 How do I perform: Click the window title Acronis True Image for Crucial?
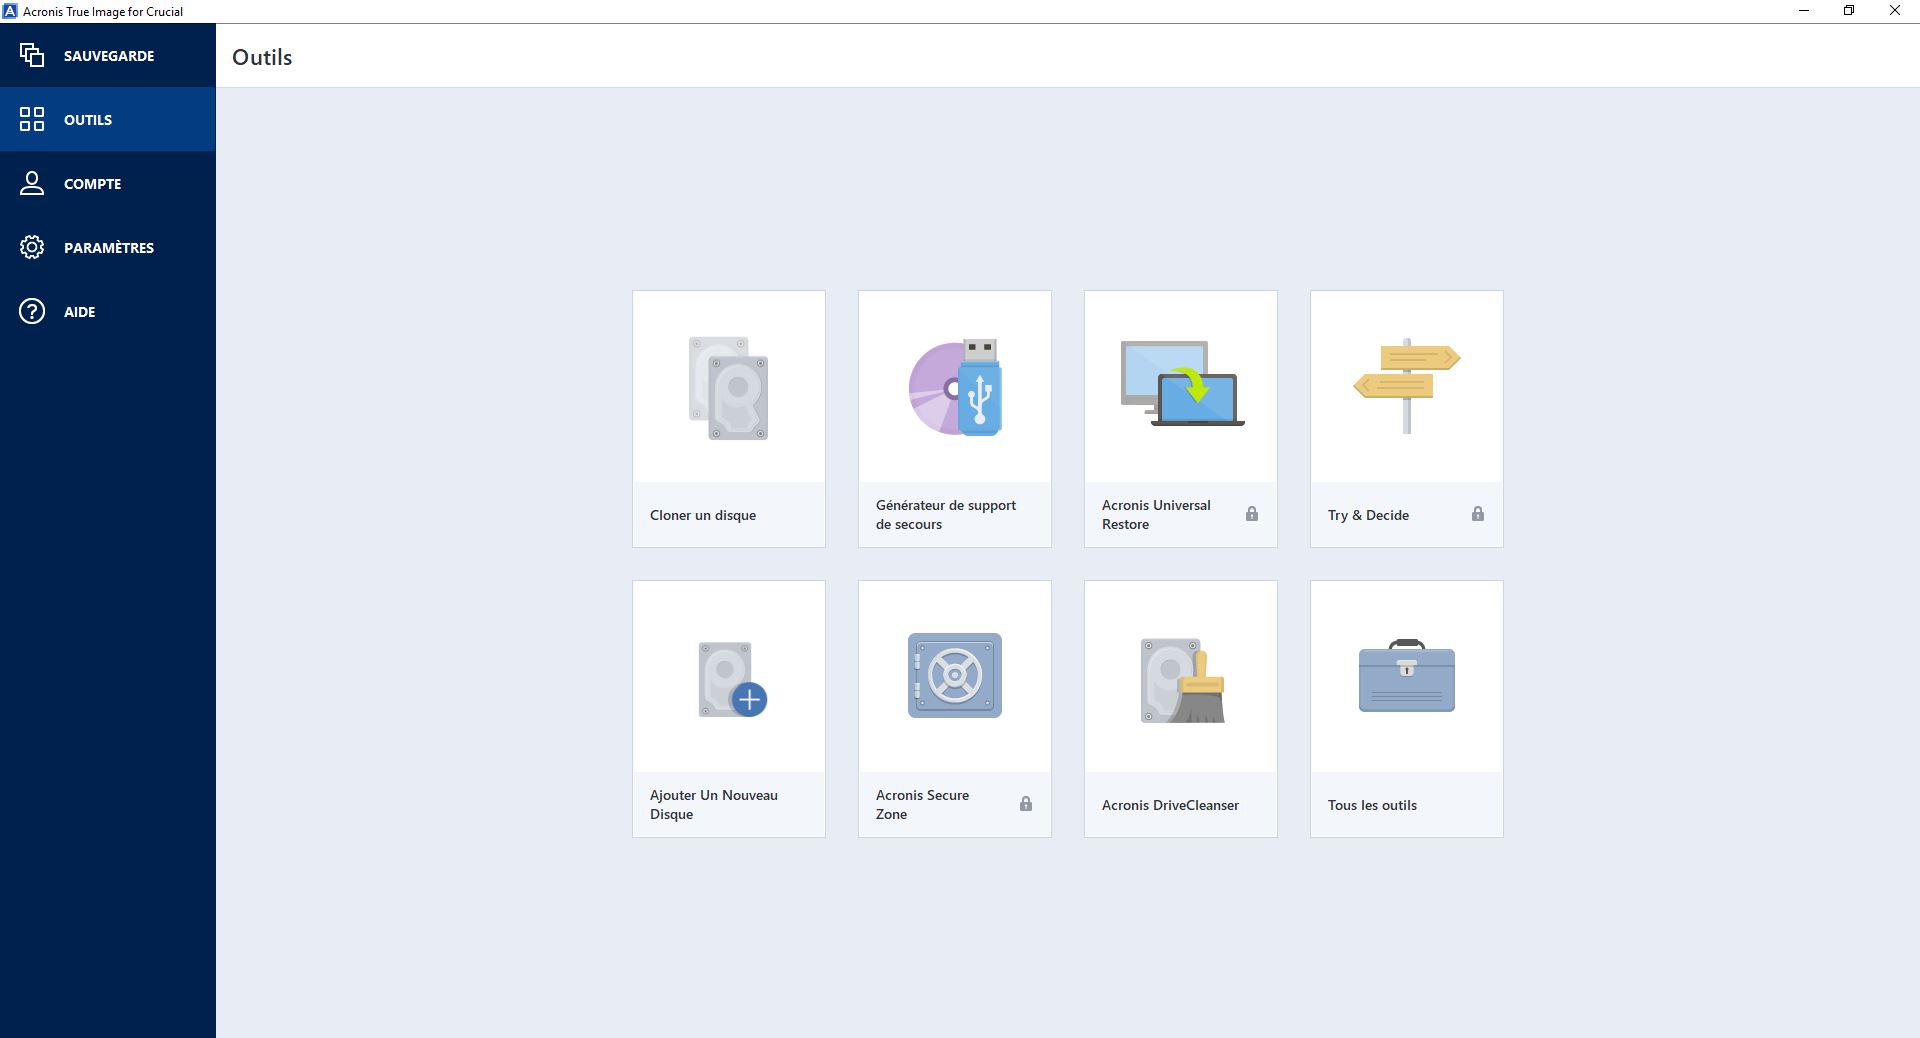click(x=103, y=12)
